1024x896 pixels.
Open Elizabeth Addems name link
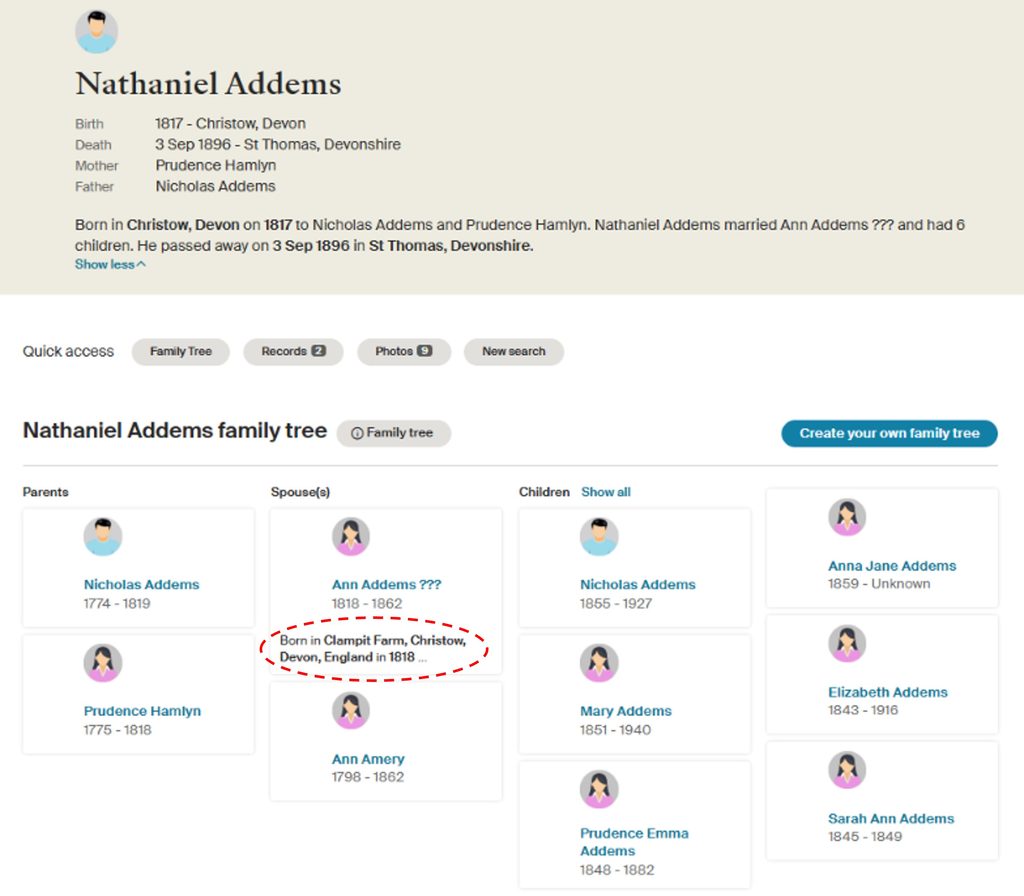888,692
